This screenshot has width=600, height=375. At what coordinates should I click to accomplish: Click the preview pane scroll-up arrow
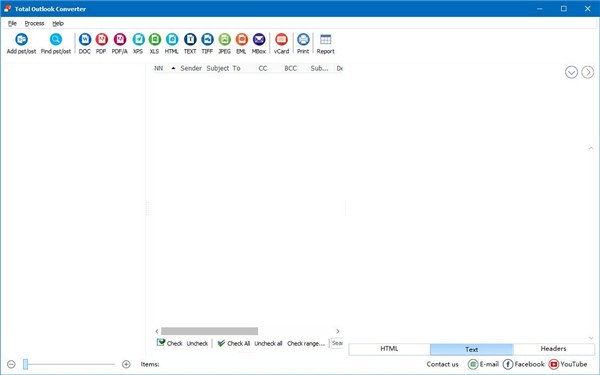(591, 148)
